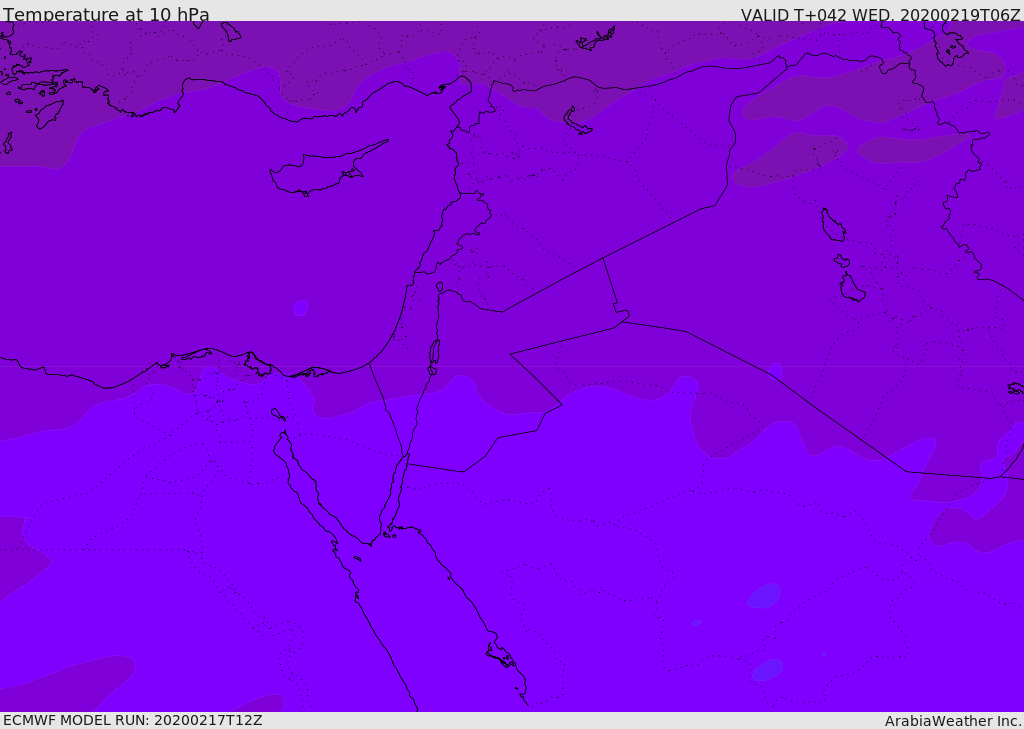The image size is (1024, 729).
Task: Click the VALID T+042 timestamp label
Action: (880, 14)
